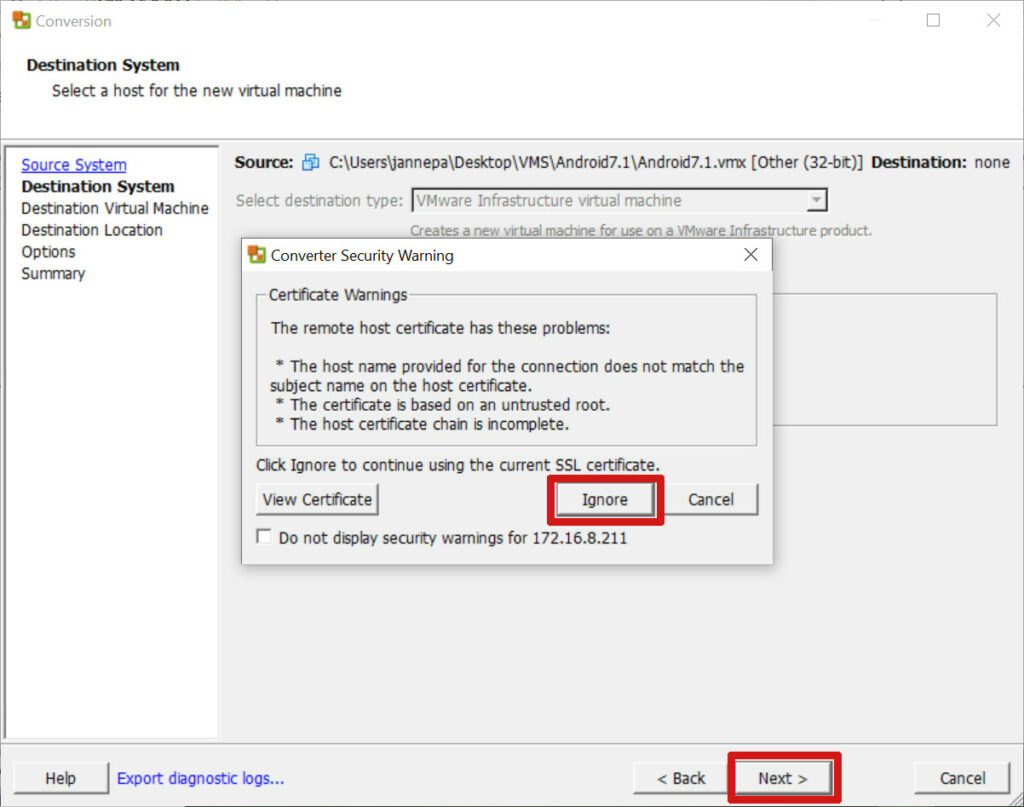This screenshot has width=1024, height=807.
Task: Maximize the Conversion window
Action: [933, 20]
